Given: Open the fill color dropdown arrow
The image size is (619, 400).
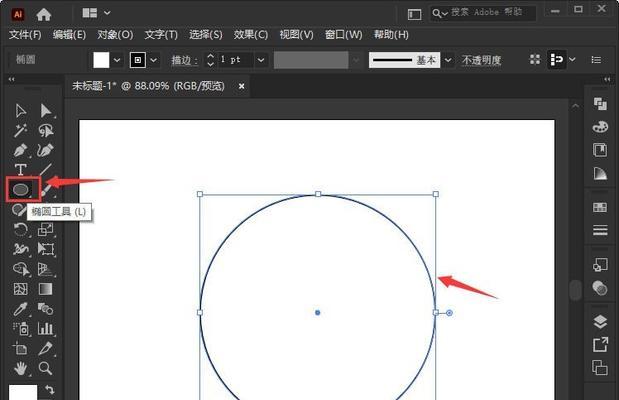Looking at the screenshot, I should pyautogui.click(x=117, y=60).
